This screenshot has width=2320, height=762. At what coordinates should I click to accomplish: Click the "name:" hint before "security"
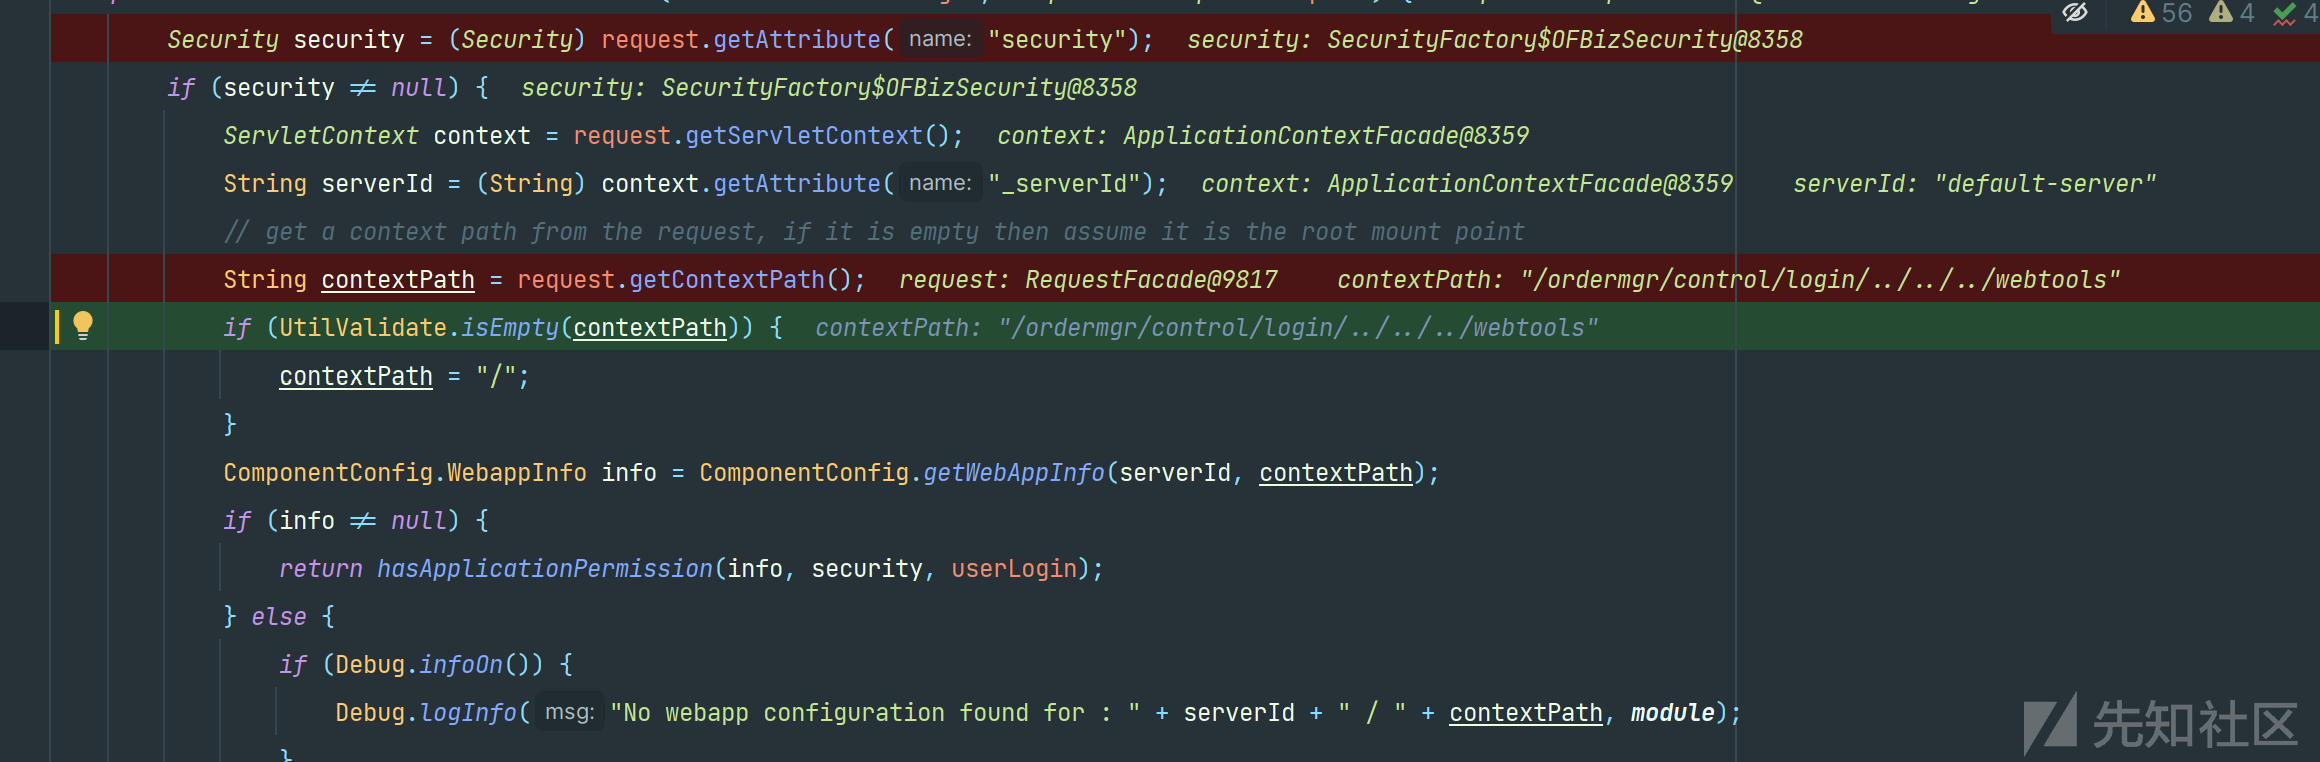(940, 39)
